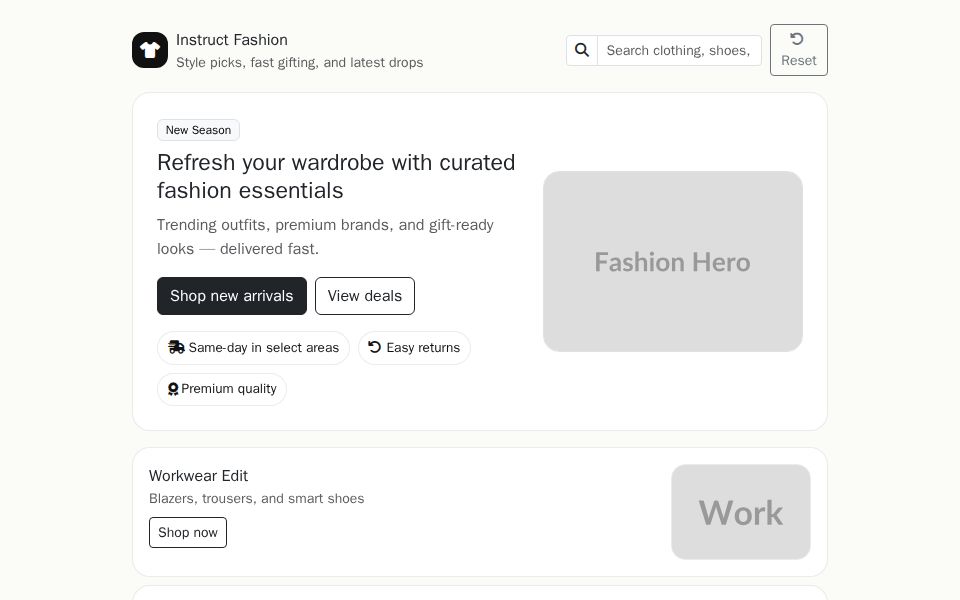This screenshot has height=600, width=960.
Task: Click the return arrow icon beside Easy returns
Action: (x=374, y=348)
